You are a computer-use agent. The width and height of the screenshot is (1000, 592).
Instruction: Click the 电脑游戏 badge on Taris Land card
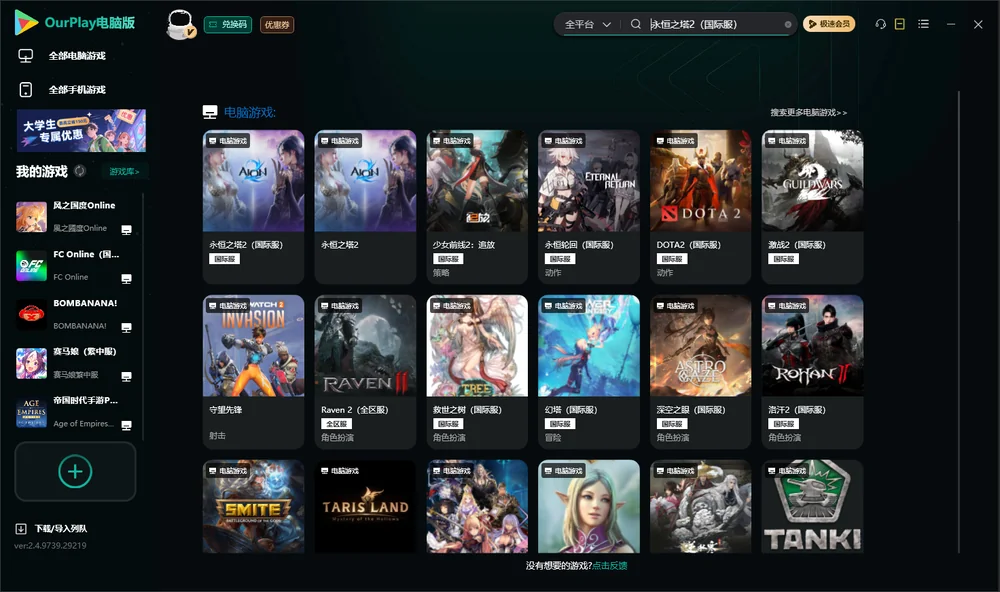tap(339, 471)
